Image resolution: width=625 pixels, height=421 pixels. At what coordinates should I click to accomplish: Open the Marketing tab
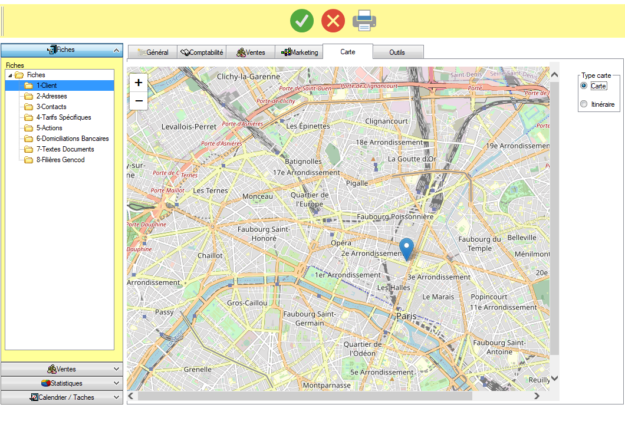click(300, 51)
